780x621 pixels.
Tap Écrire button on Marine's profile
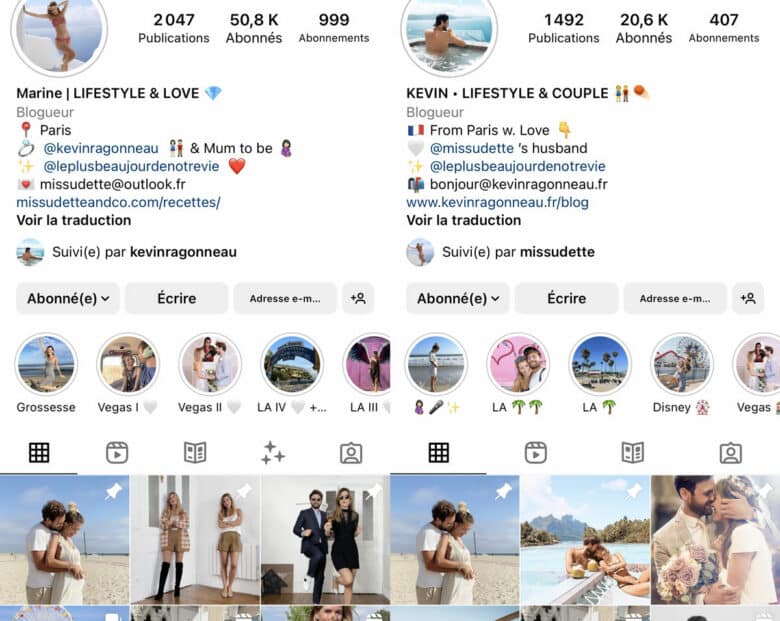[177, 299]
